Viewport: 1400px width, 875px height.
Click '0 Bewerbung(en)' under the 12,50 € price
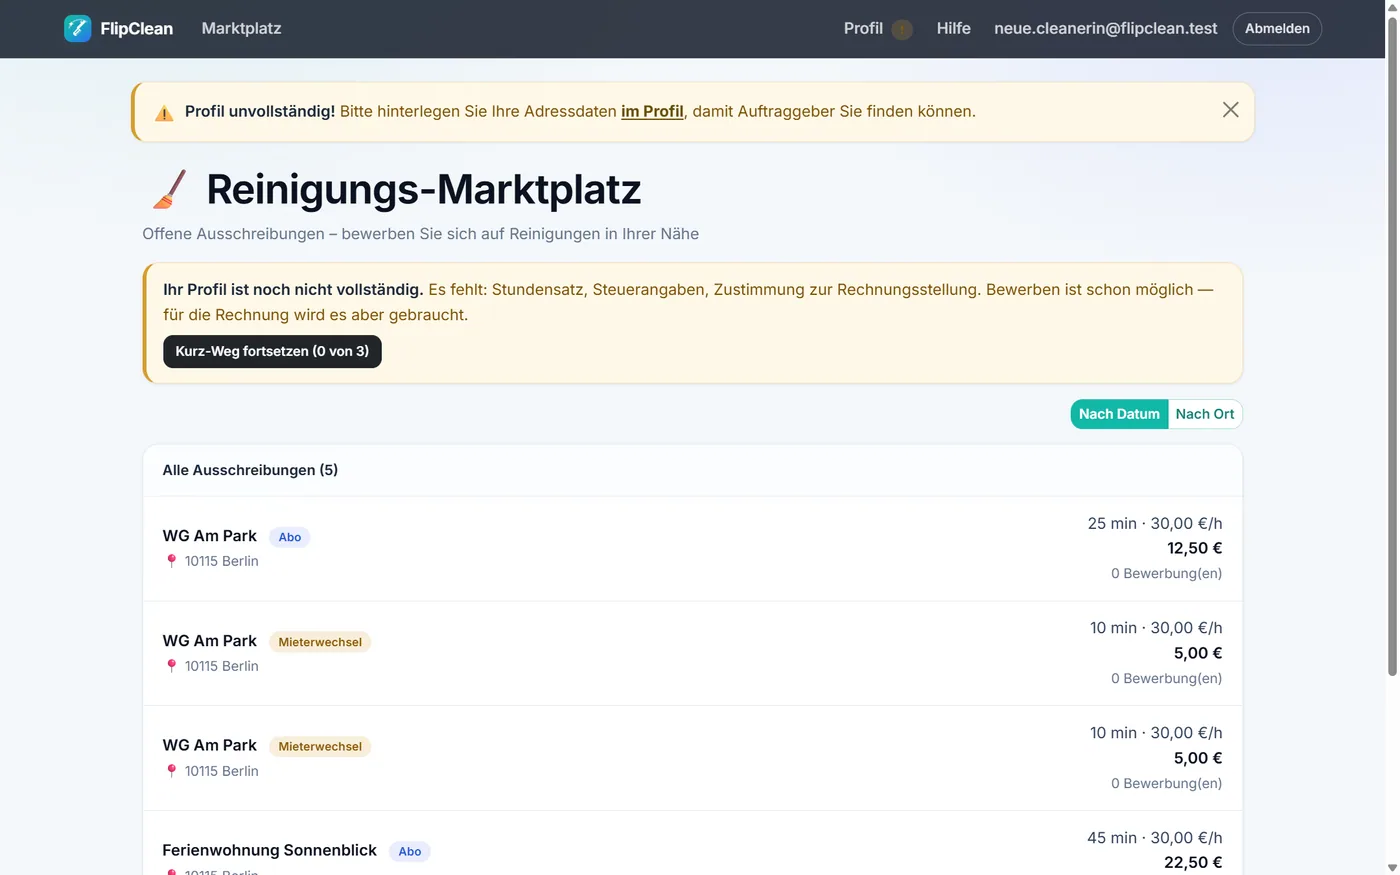point(1166,573)
